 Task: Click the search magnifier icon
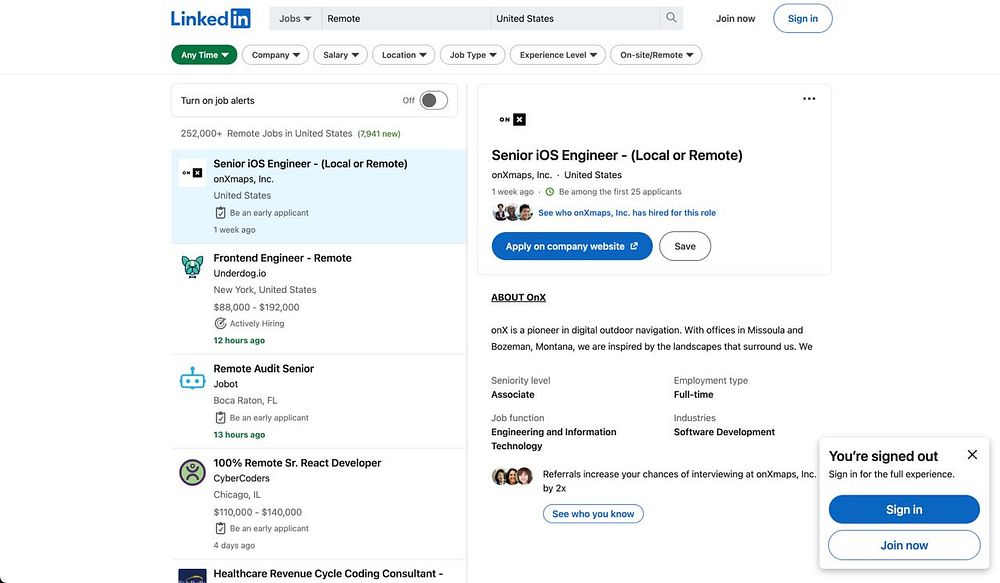tap(672, 18)
